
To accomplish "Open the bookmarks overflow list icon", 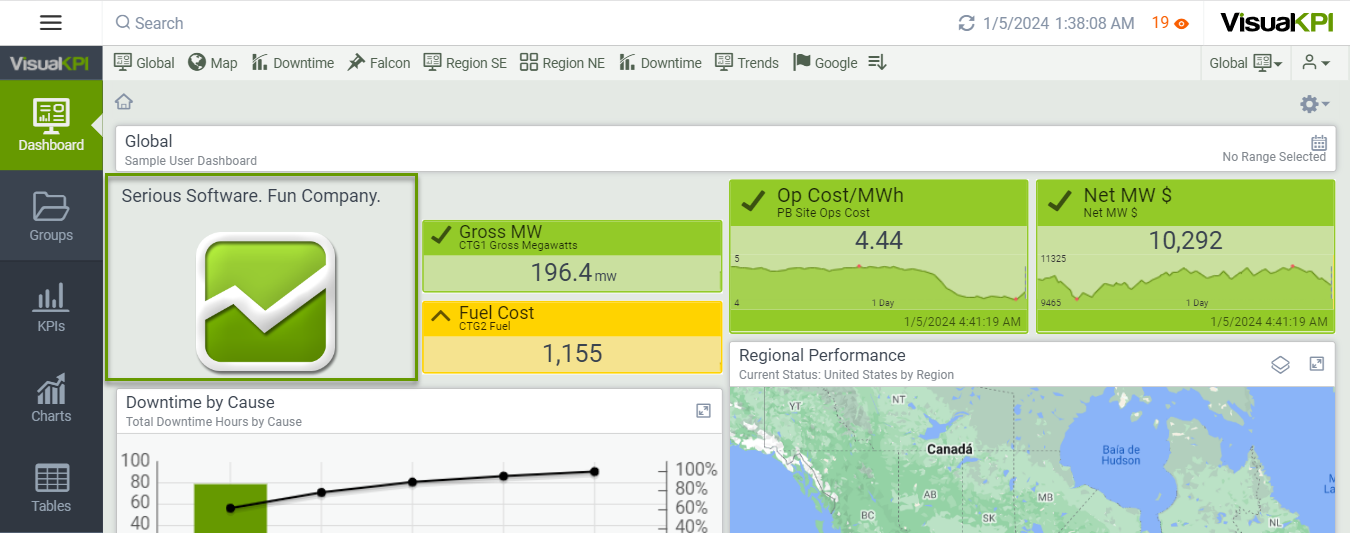I will tap(877, 63).
